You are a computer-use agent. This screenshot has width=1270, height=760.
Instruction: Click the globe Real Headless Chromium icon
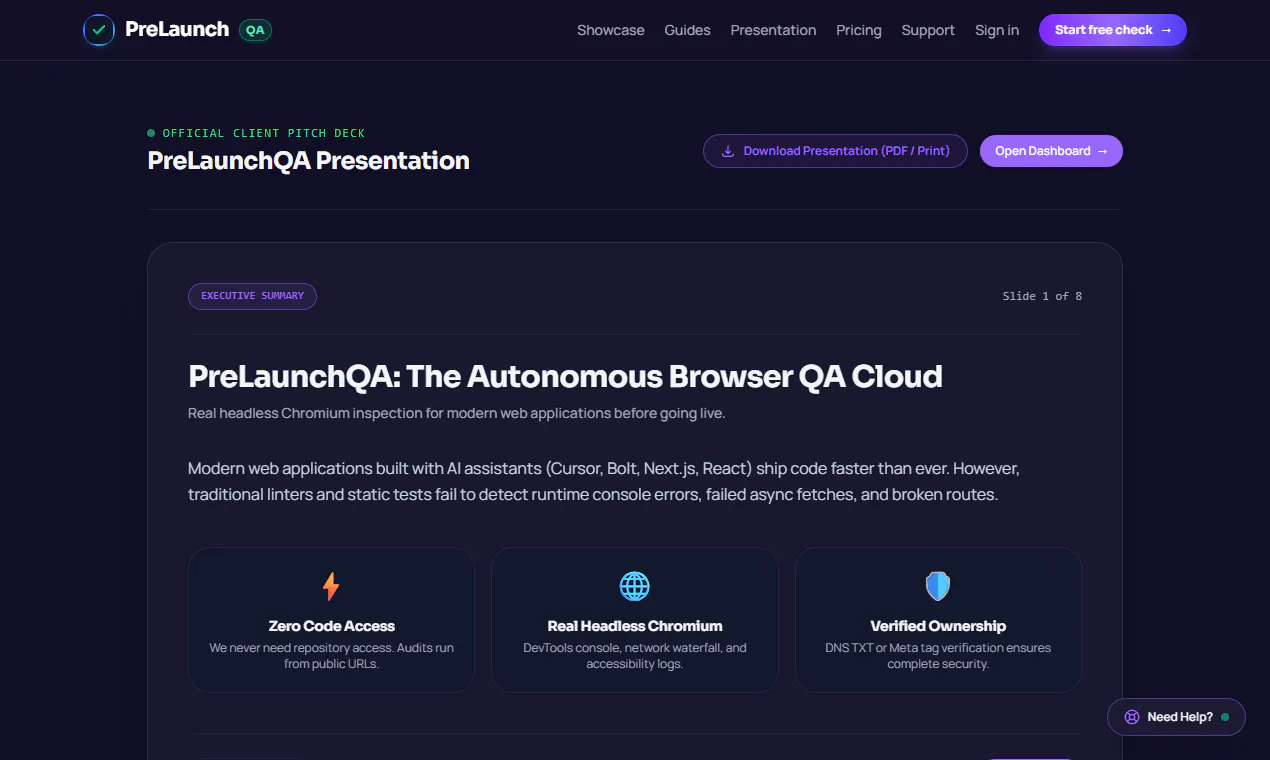[x=635, y=586]
